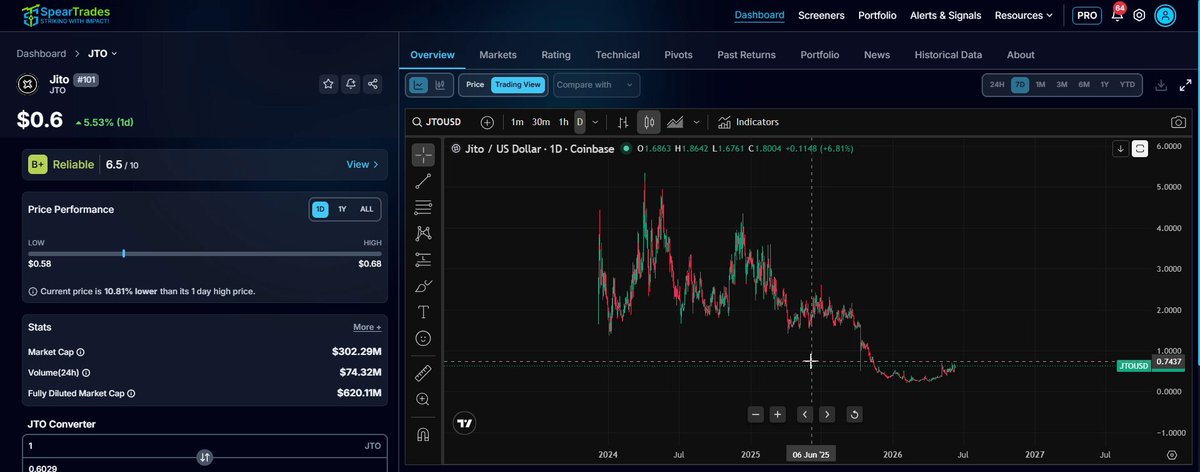Viewport: 1200px width, 472px height.
Task: Set price performance range to ALL
Action: click(x=367, y=209)
